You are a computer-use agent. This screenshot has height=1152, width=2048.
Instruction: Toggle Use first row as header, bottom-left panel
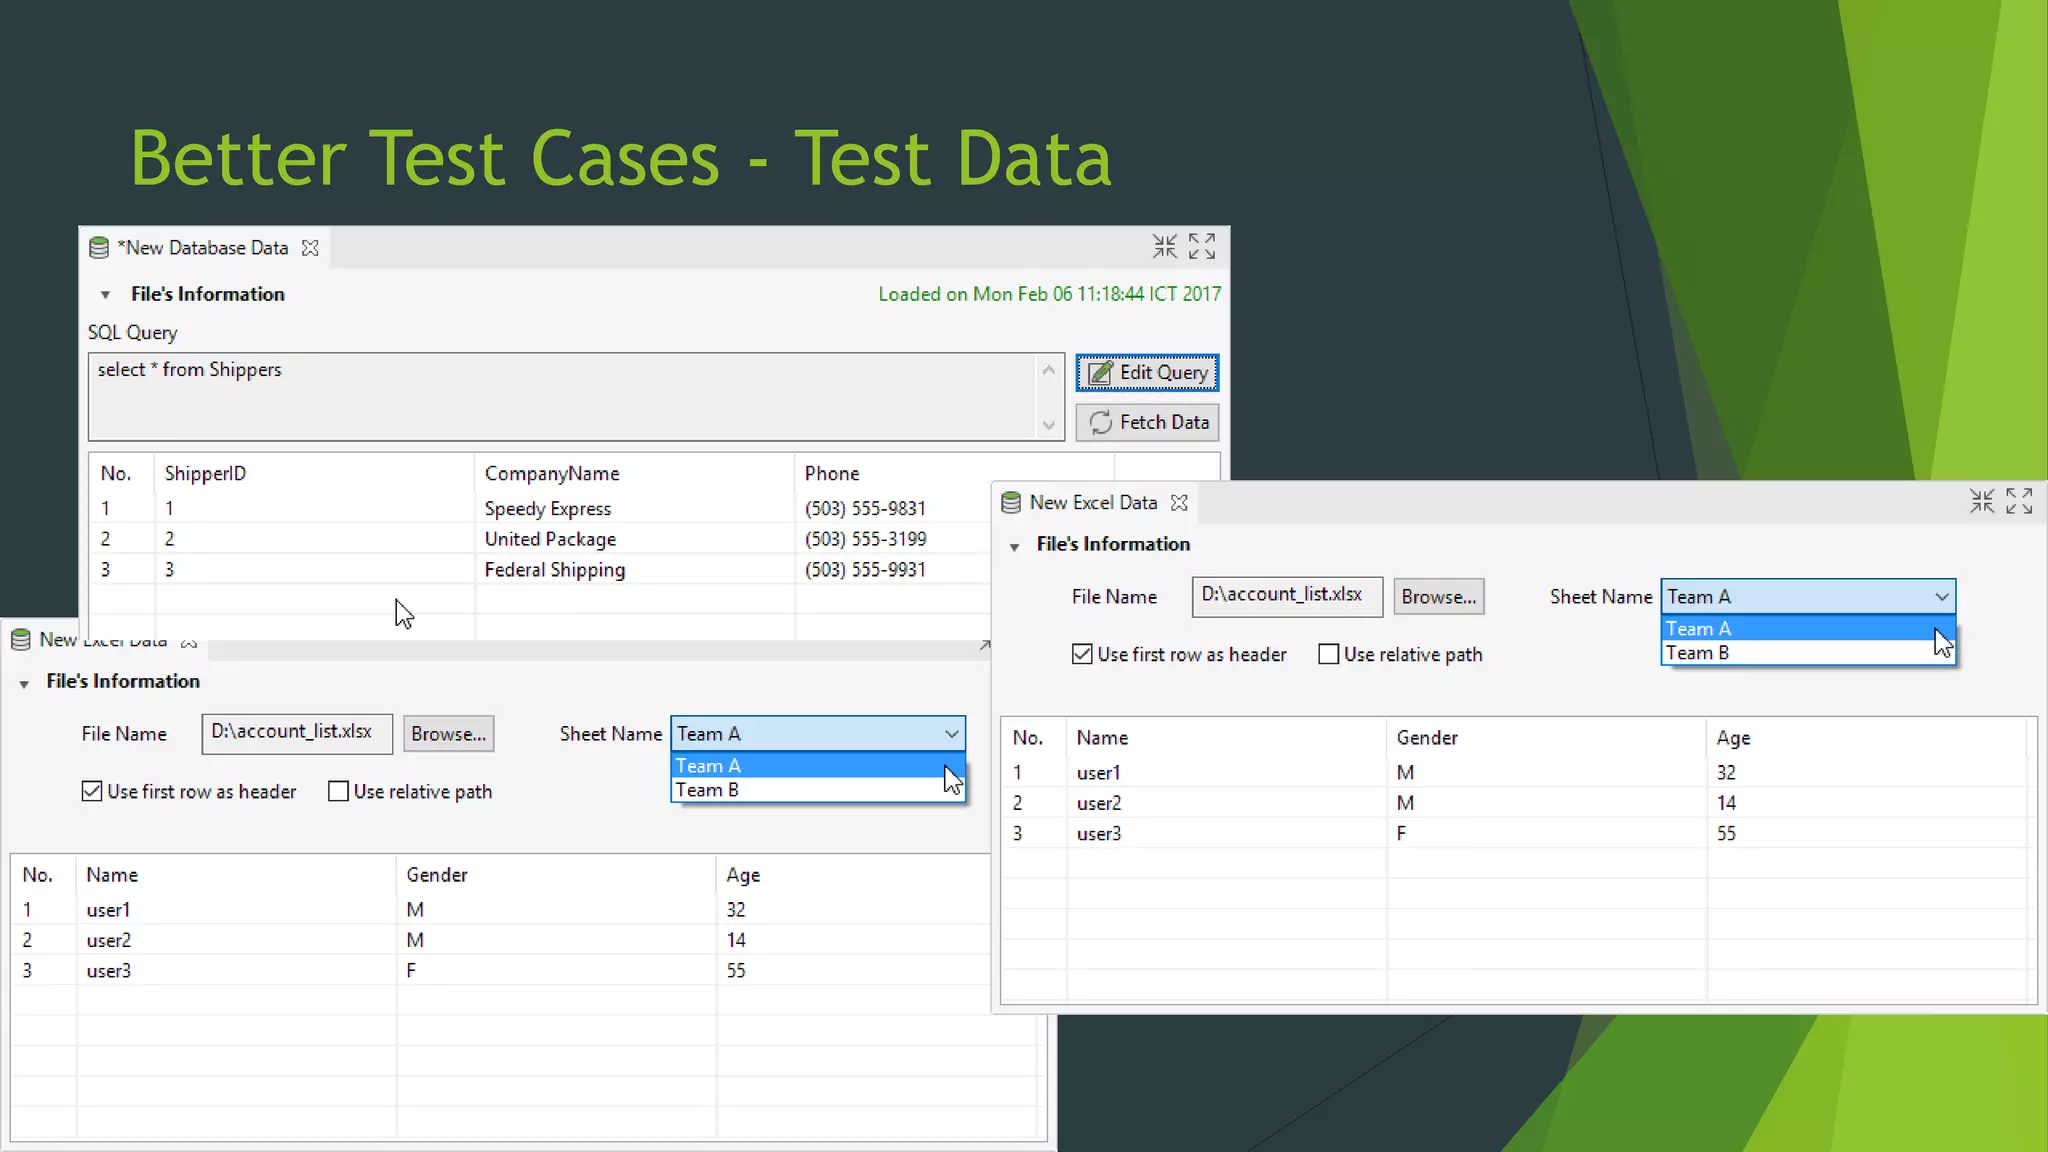point(91,791)
